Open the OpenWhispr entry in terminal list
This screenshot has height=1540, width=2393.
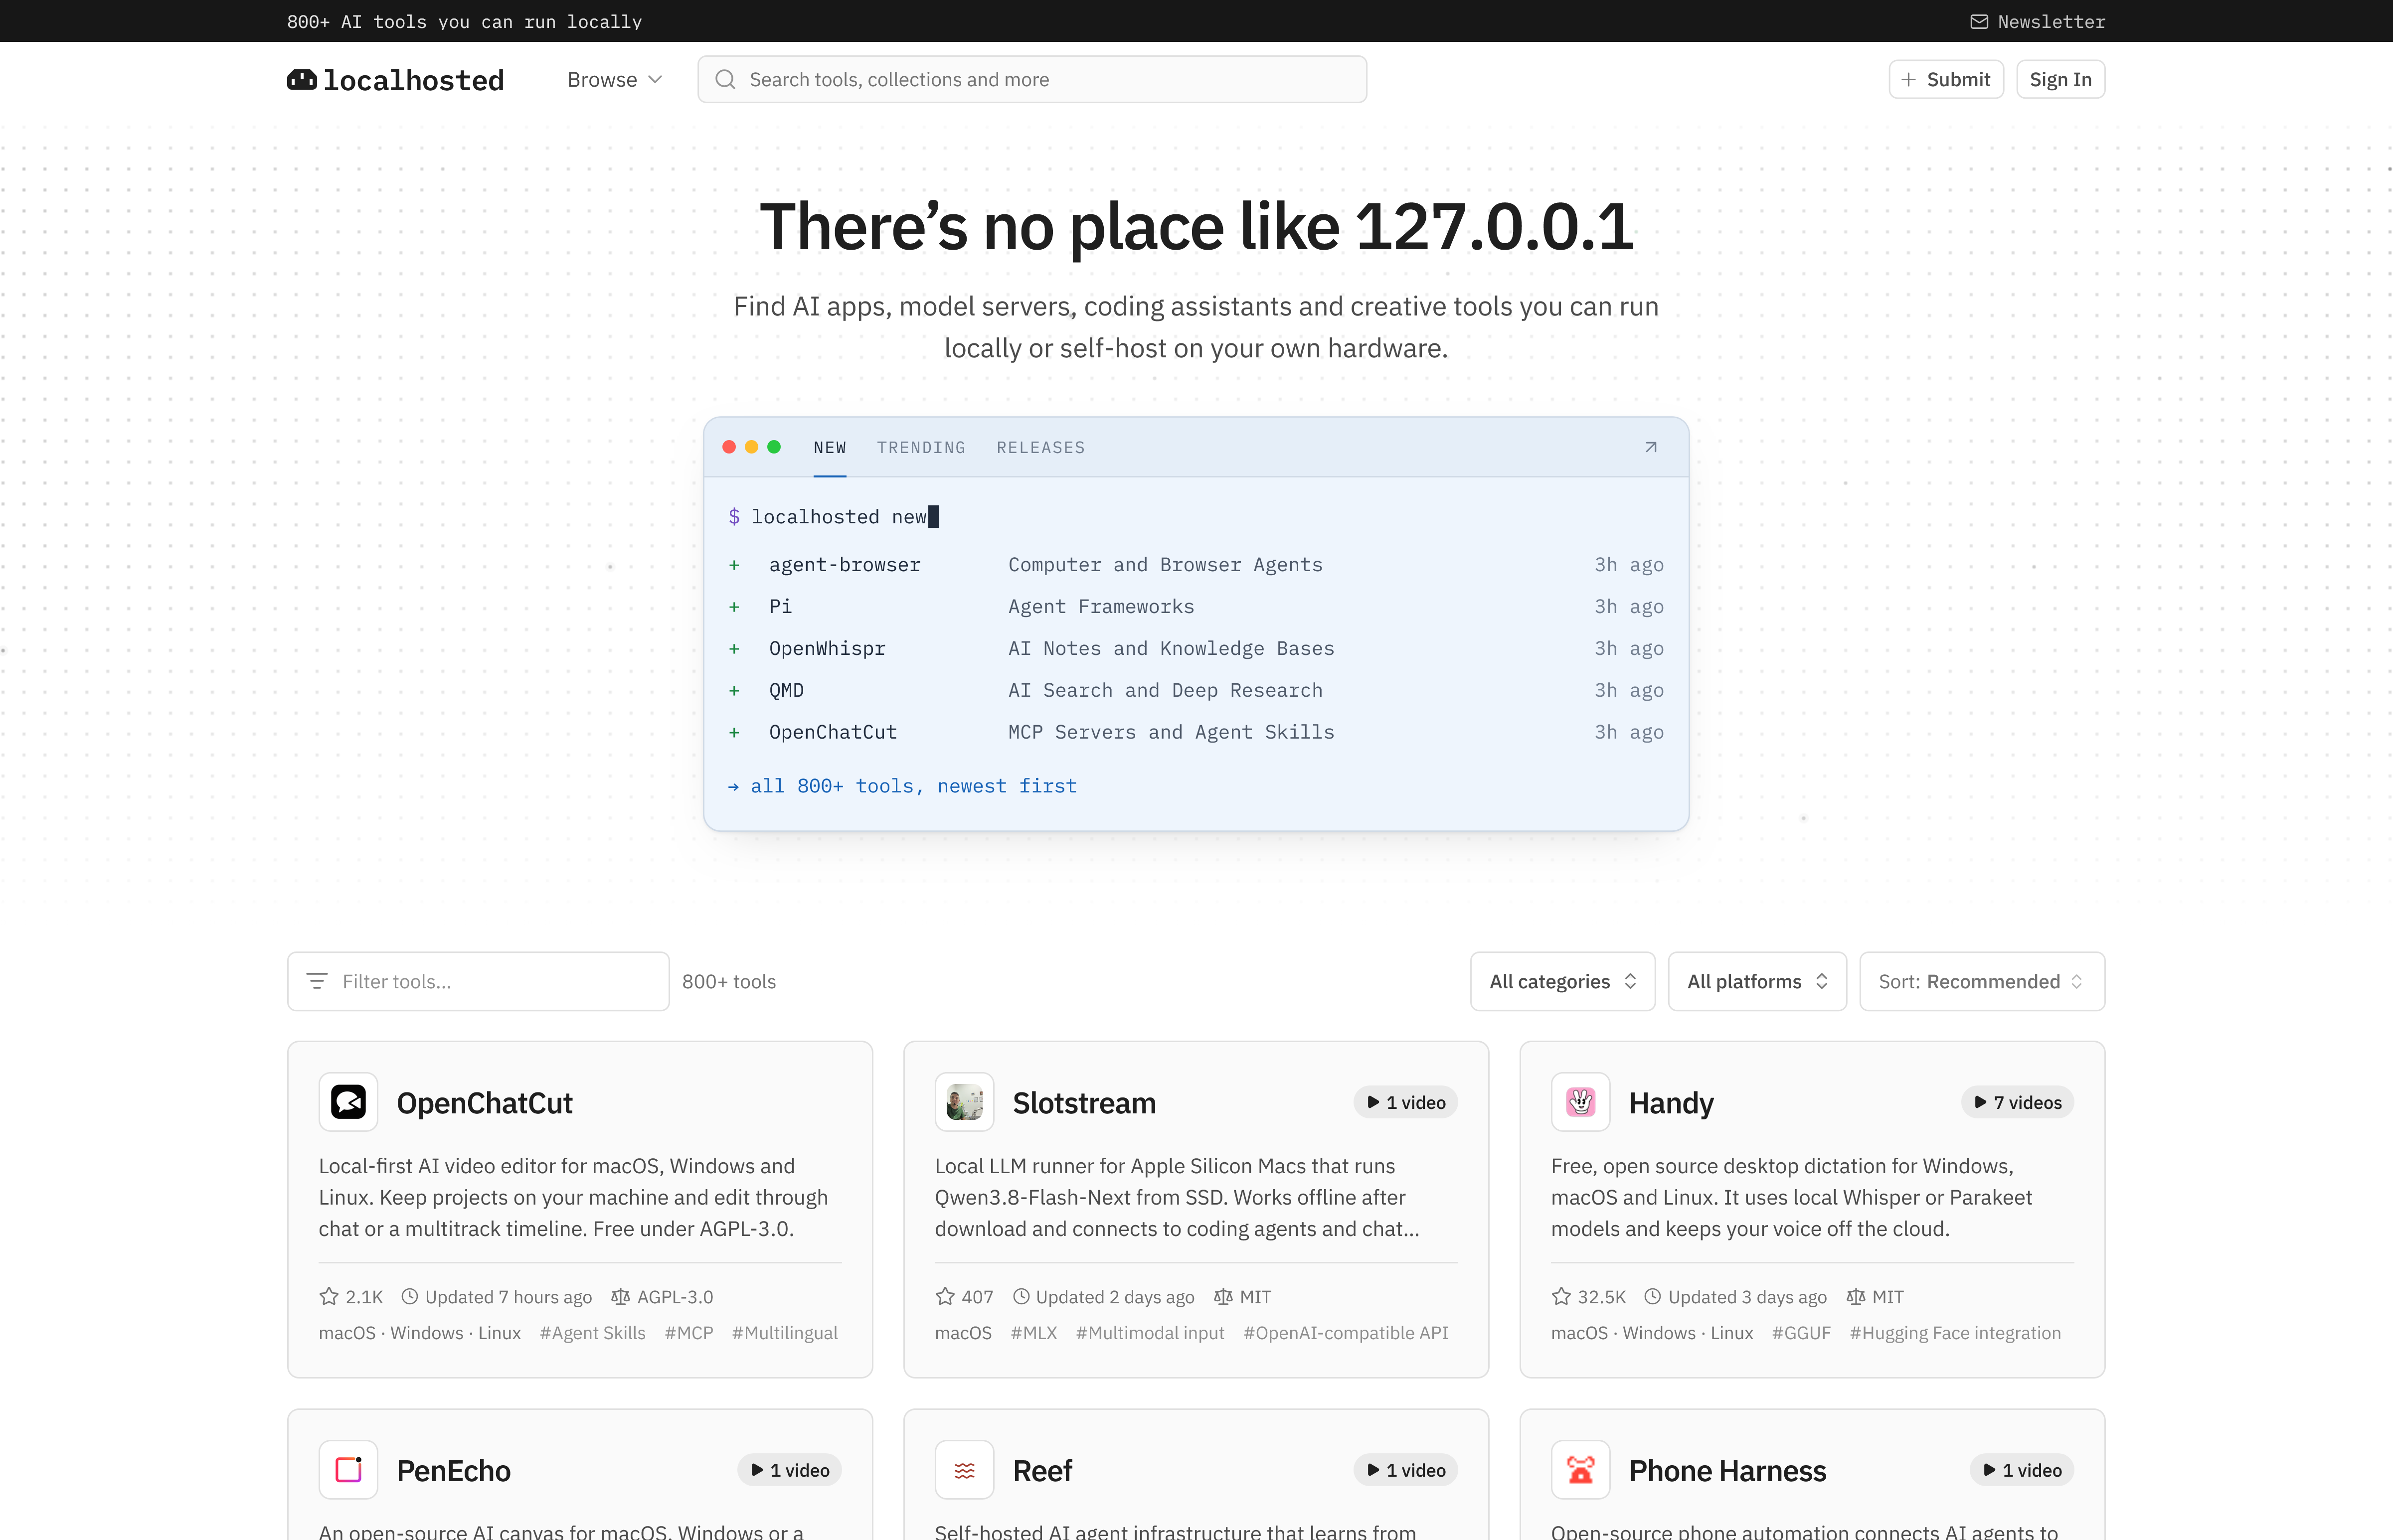coord(1196,649)
